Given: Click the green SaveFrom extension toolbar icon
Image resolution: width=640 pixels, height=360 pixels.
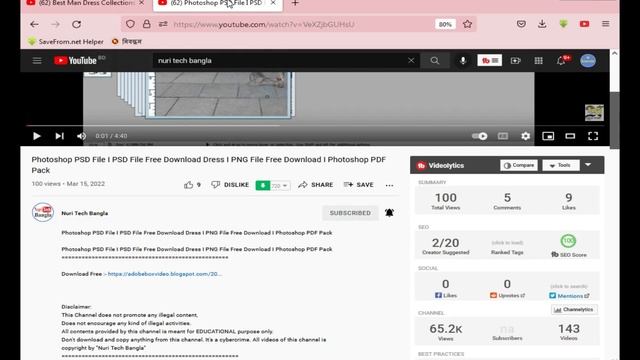Looking at the screenshot, I should 563,24.
